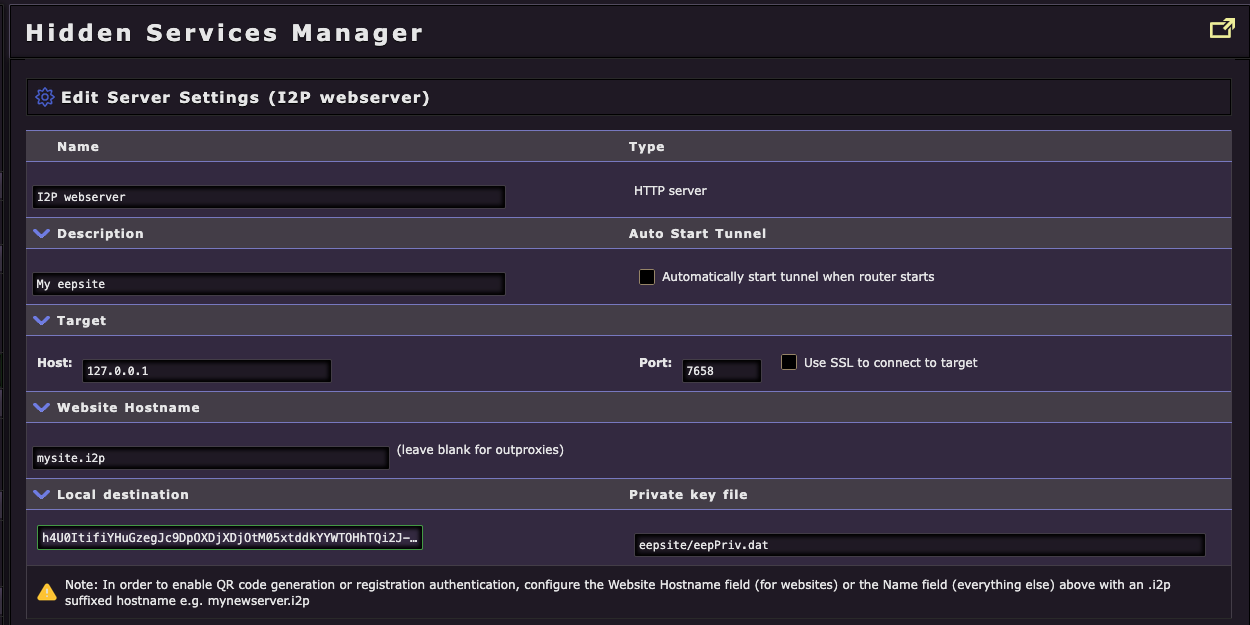Click the Host field showing 127.0.0.1

click(x=206, y=371)
